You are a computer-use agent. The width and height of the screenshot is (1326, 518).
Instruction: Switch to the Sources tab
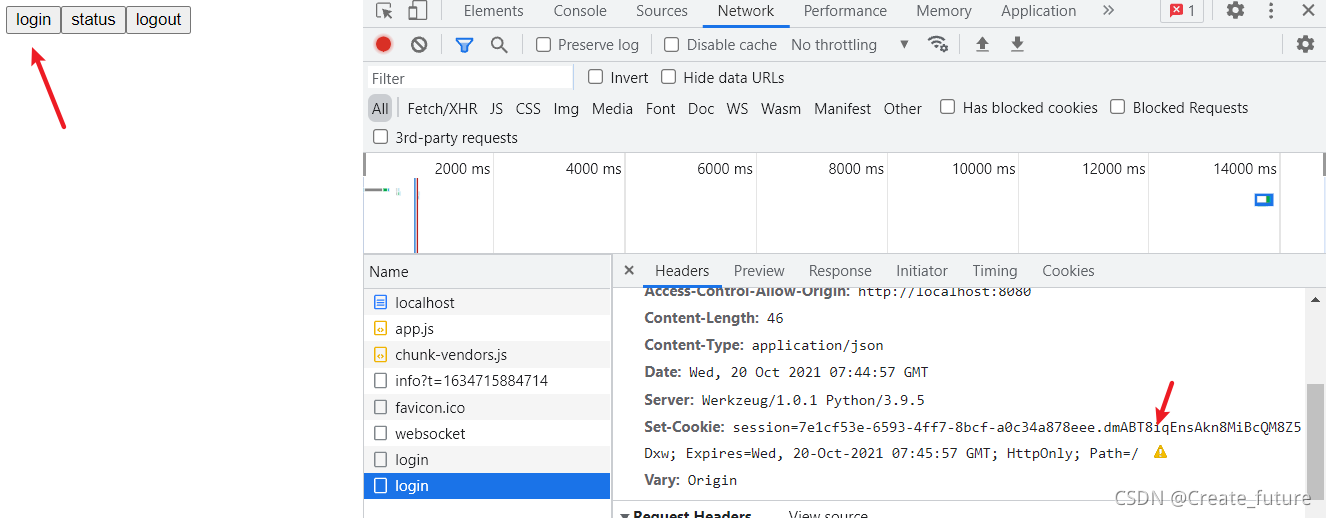662,11
